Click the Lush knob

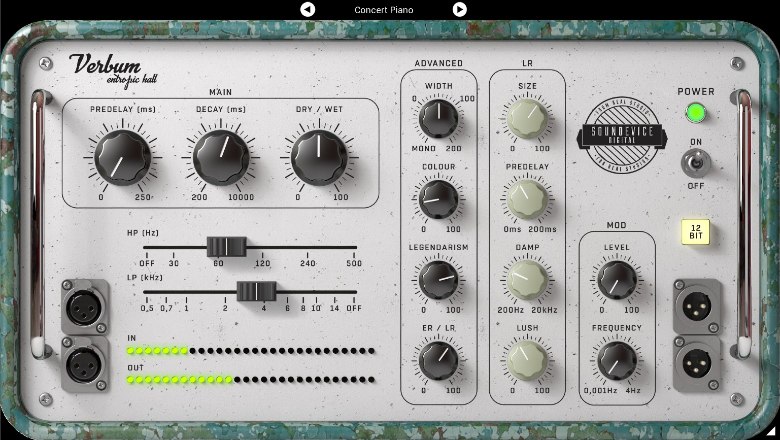[527, 360]
